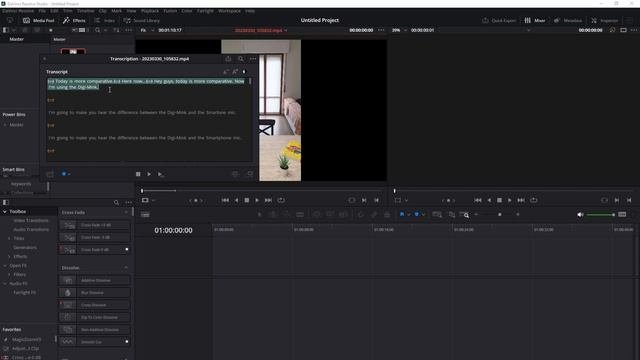The image size is (640, 360).
Task: Jump to first frame in source viewer
Action: click(225, 200)
